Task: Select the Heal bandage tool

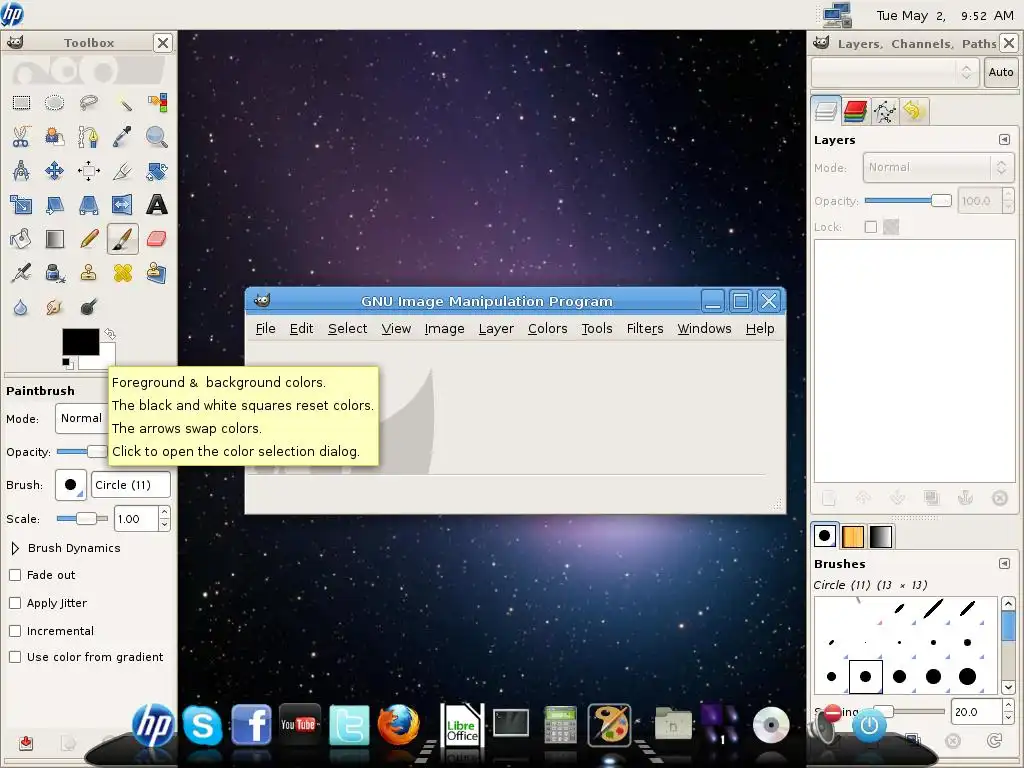Action: pos(123,273)
